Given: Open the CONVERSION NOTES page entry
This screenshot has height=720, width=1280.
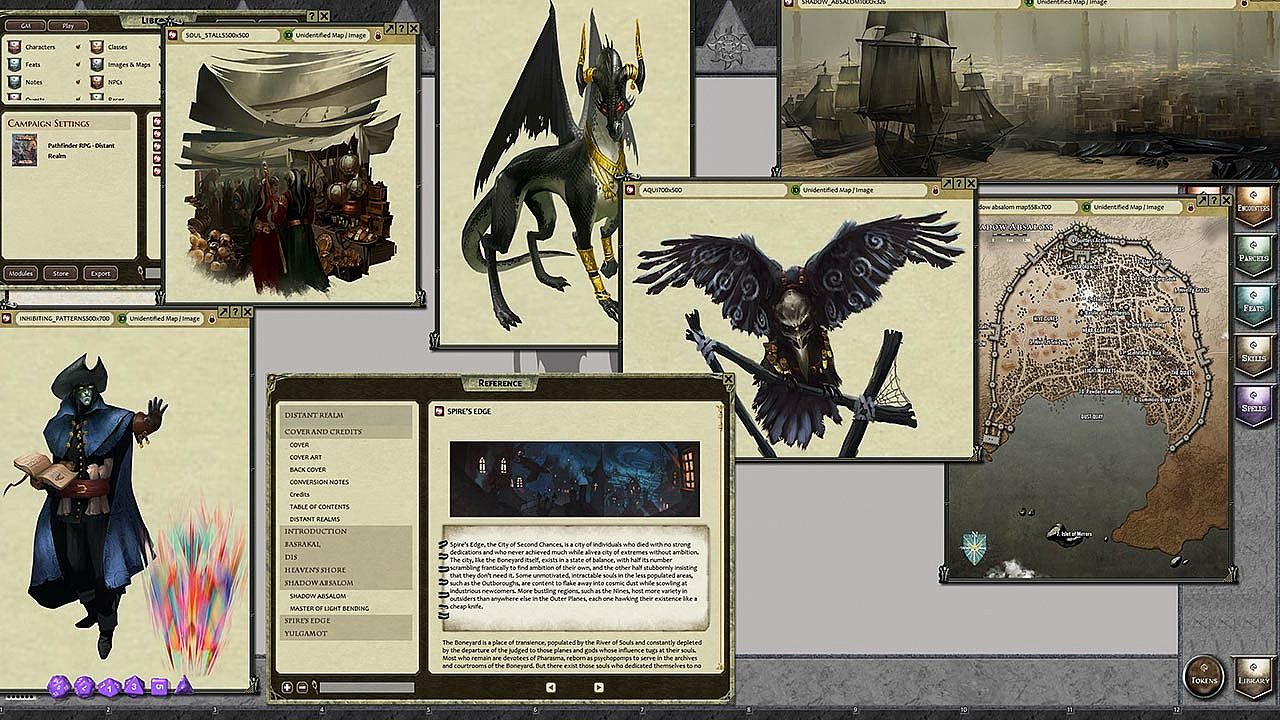Looking at the screenshot, I should 319,482.
